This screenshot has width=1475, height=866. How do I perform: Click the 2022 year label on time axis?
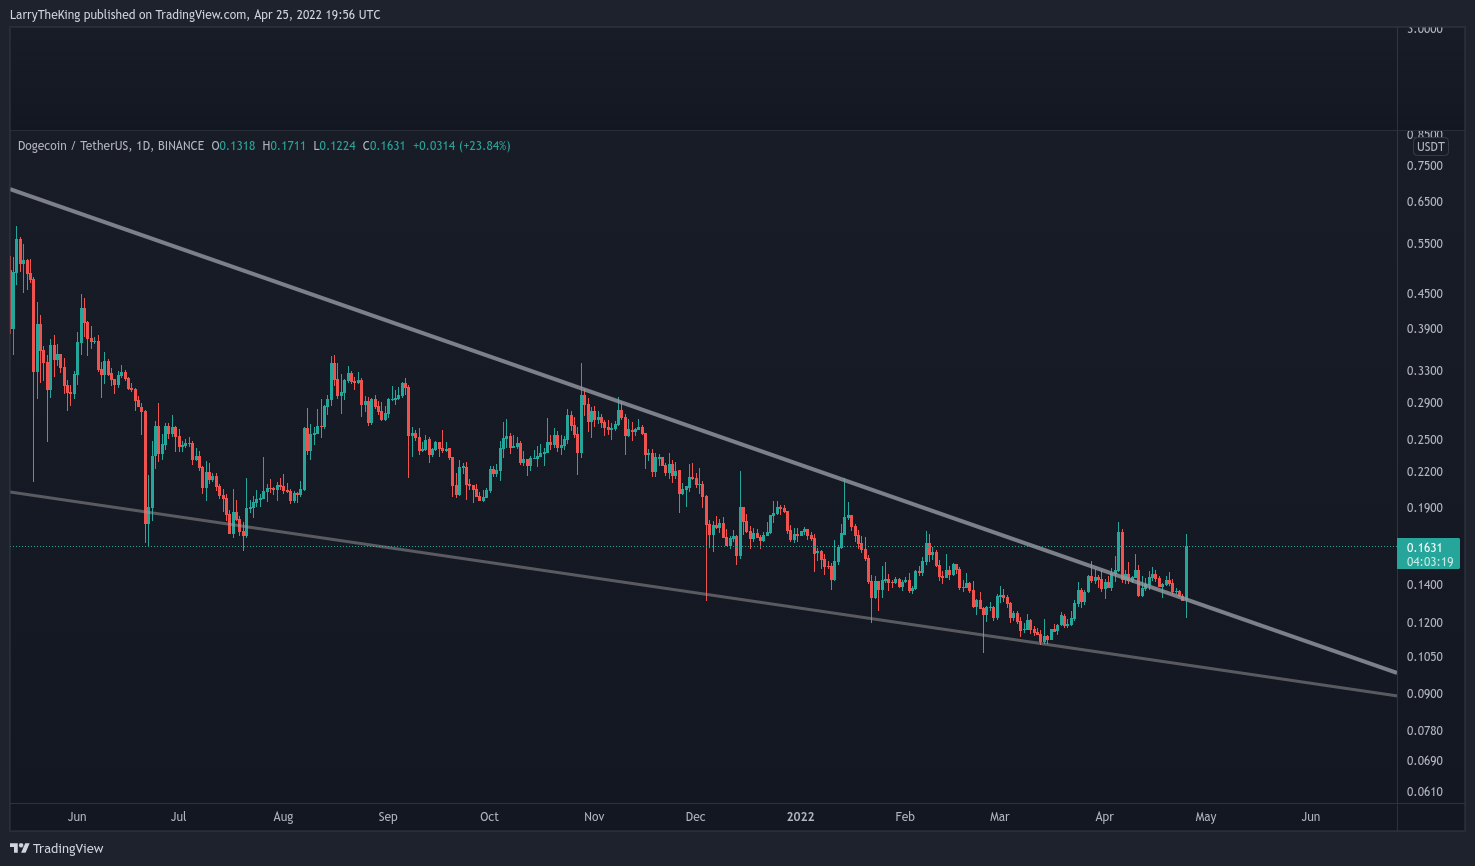click(x=801, y=817)
